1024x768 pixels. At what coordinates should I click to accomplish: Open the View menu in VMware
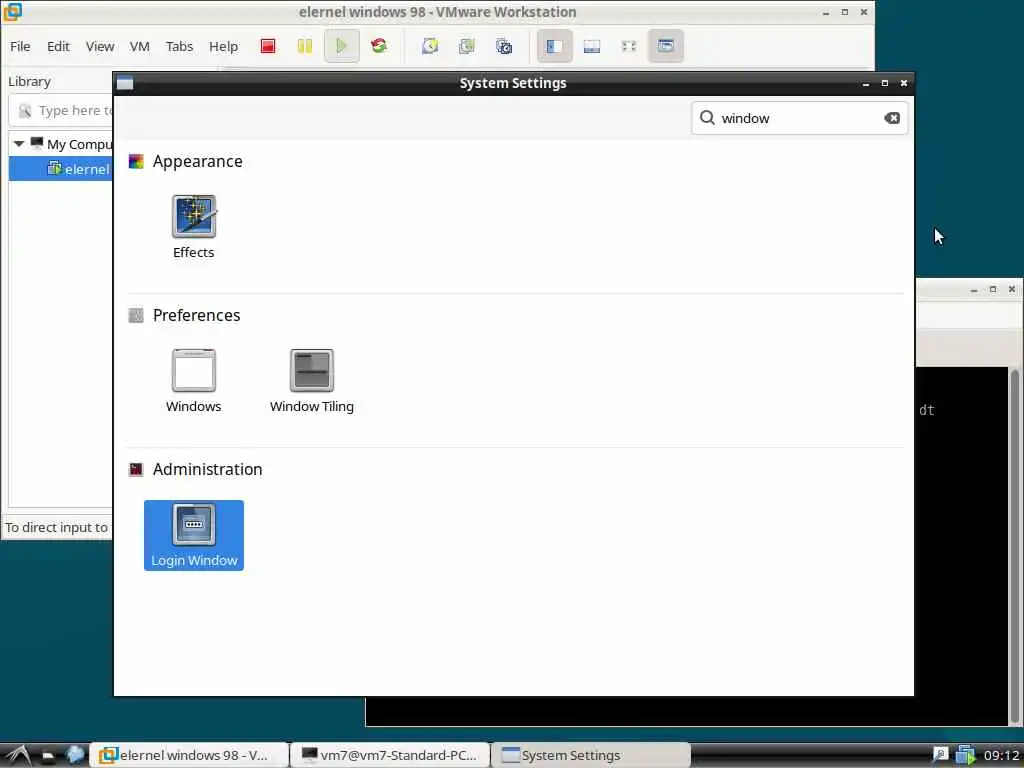pyautogui.click(x=100, y=46)
